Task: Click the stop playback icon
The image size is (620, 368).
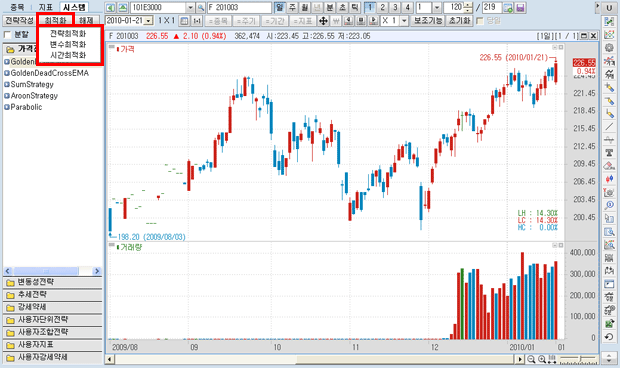Action: (x=361, y=21)
